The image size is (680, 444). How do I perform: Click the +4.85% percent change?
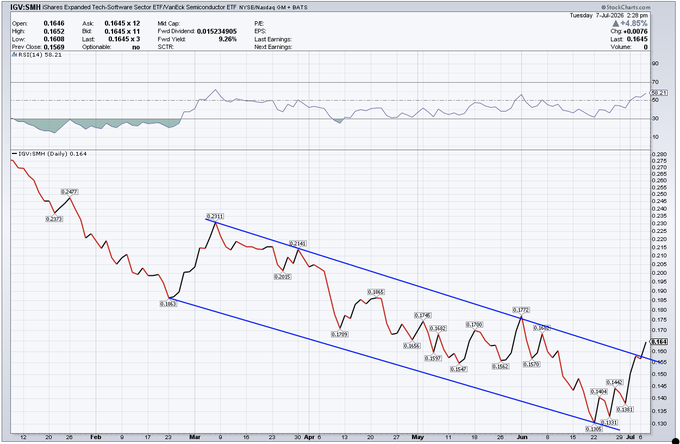(x=634, y=23)
